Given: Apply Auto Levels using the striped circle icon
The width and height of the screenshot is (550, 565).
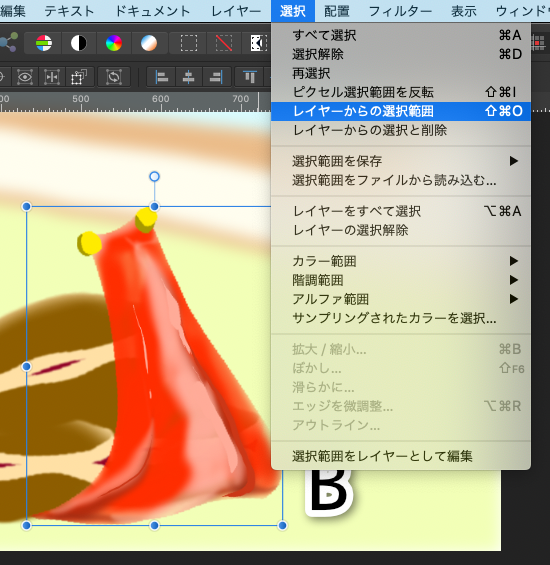Looking at the screenshot, I should 44,43.
